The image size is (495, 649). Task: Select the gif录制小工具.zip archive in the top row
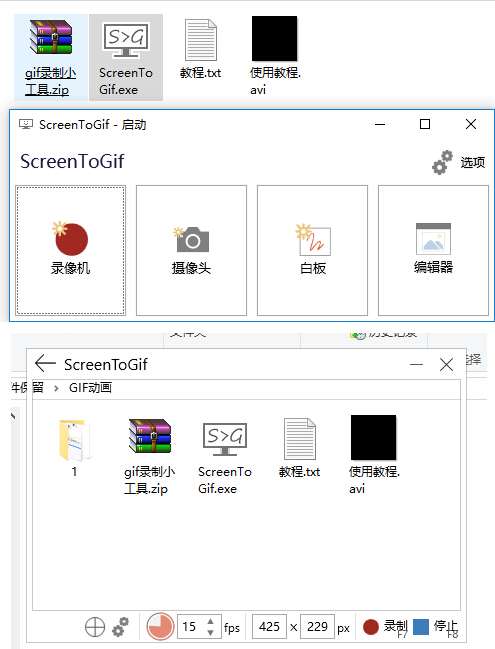(x=50, y=57)
